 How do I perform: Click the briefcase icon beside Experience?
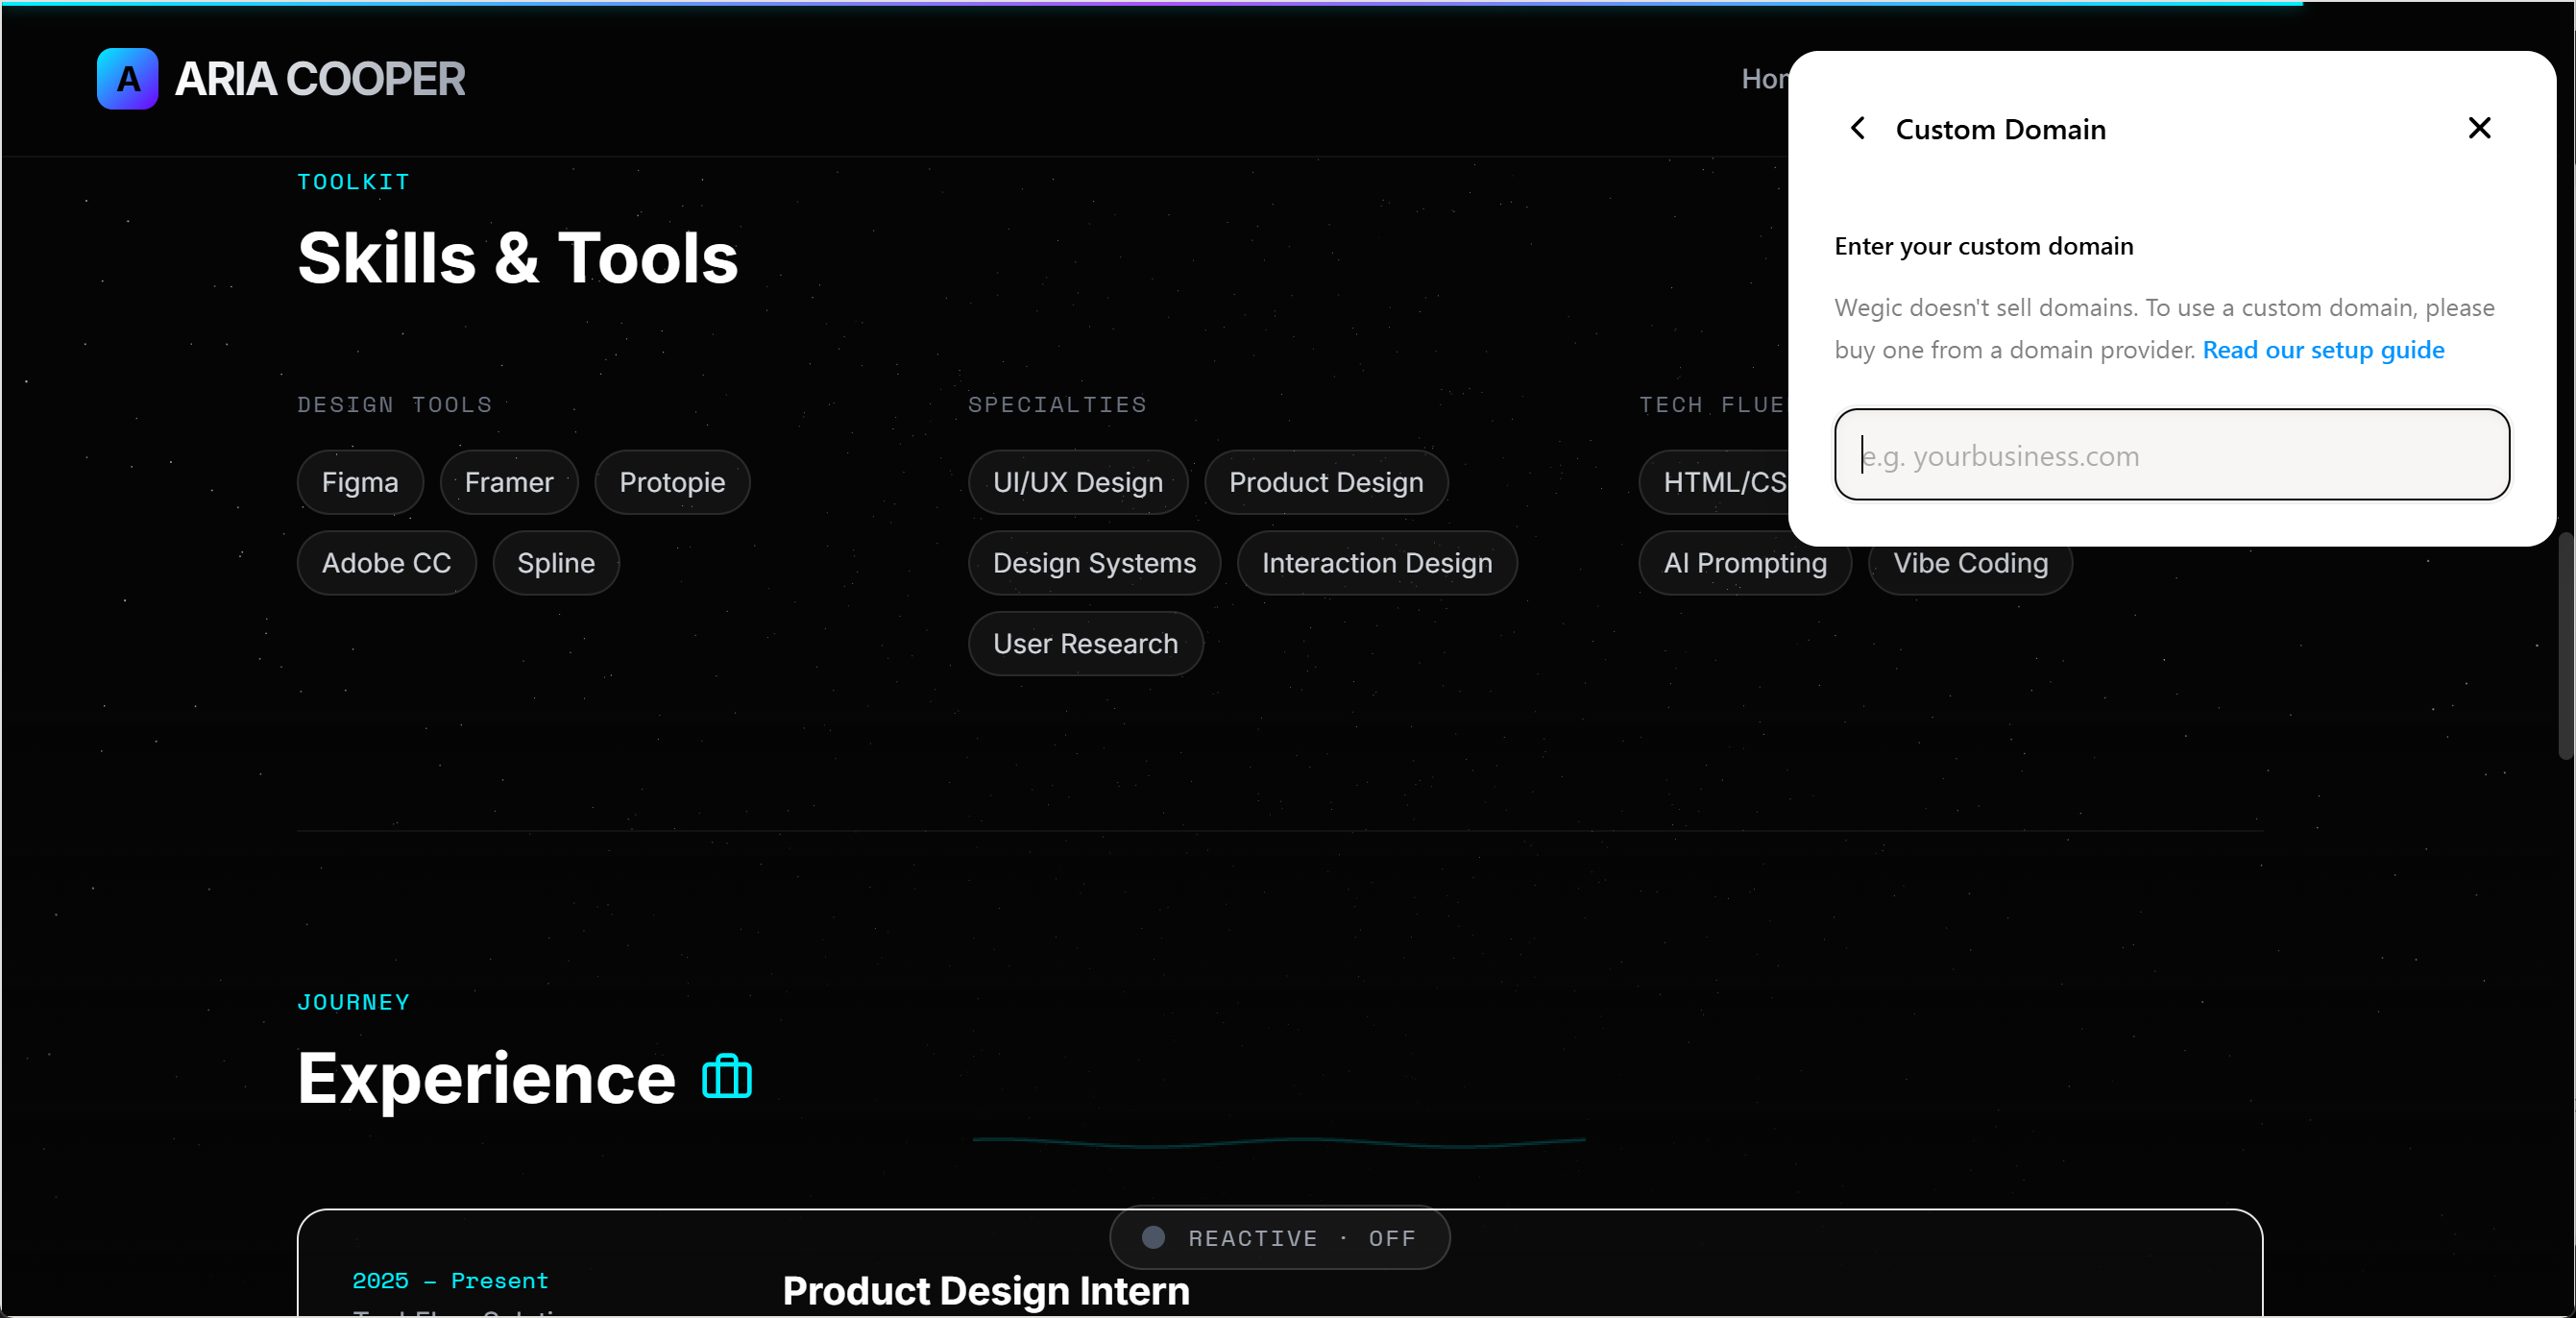click(727, 1077)
